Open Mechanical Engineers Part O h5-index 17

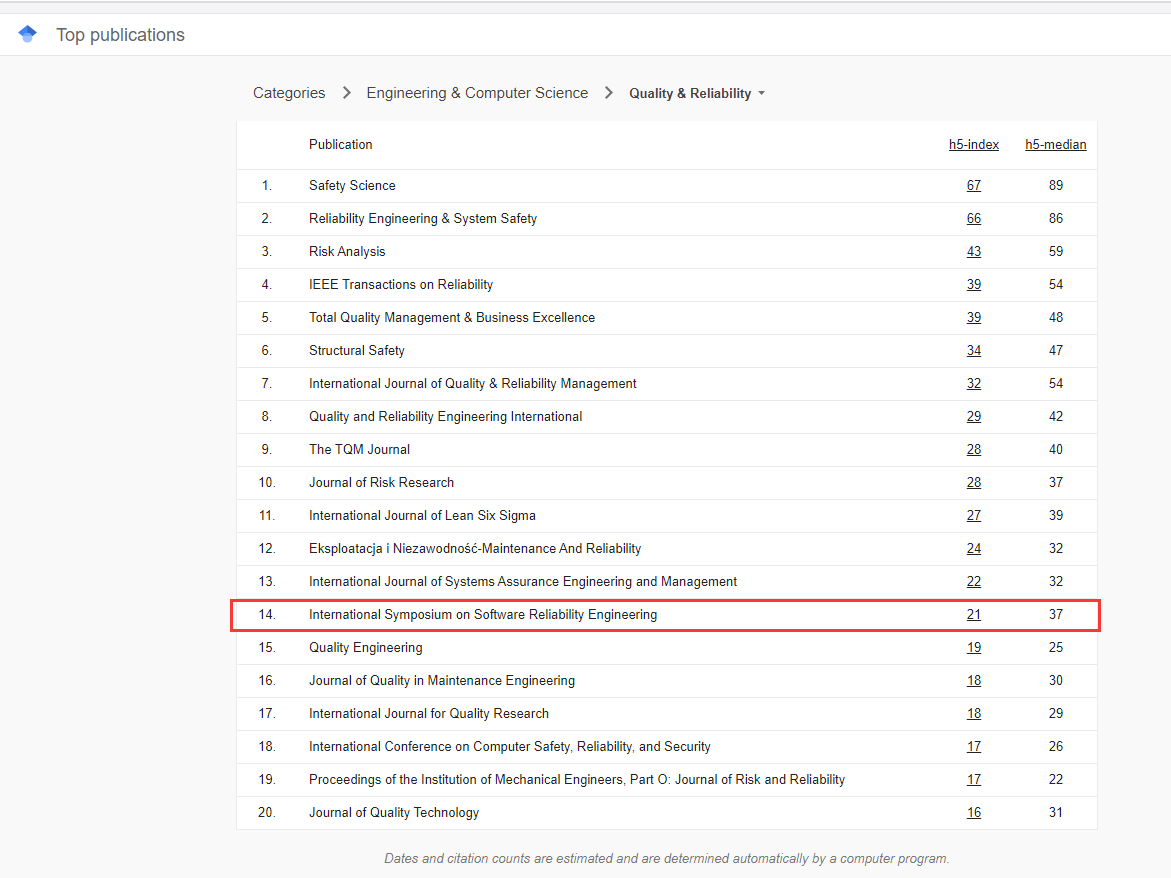pos(974,779)
